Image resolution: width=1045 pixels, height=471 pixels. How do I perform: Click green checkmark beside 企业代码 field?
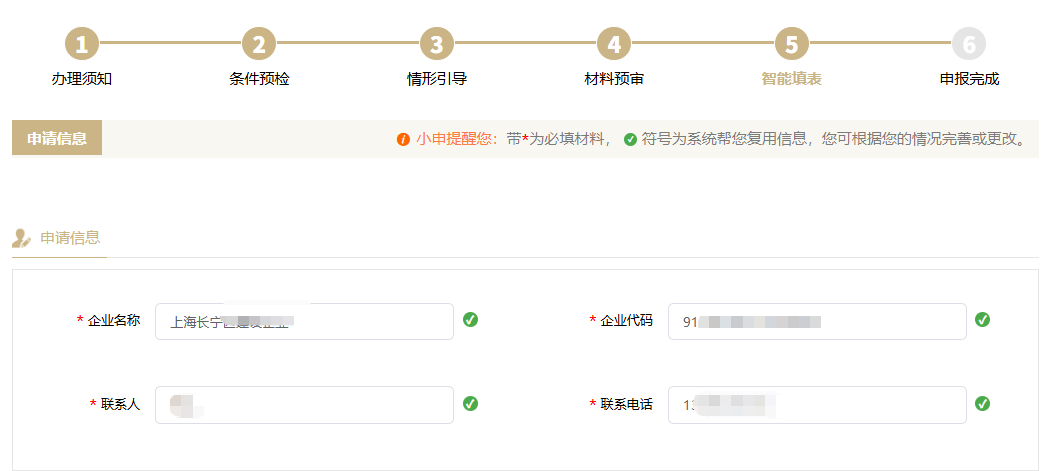[983, 320]
